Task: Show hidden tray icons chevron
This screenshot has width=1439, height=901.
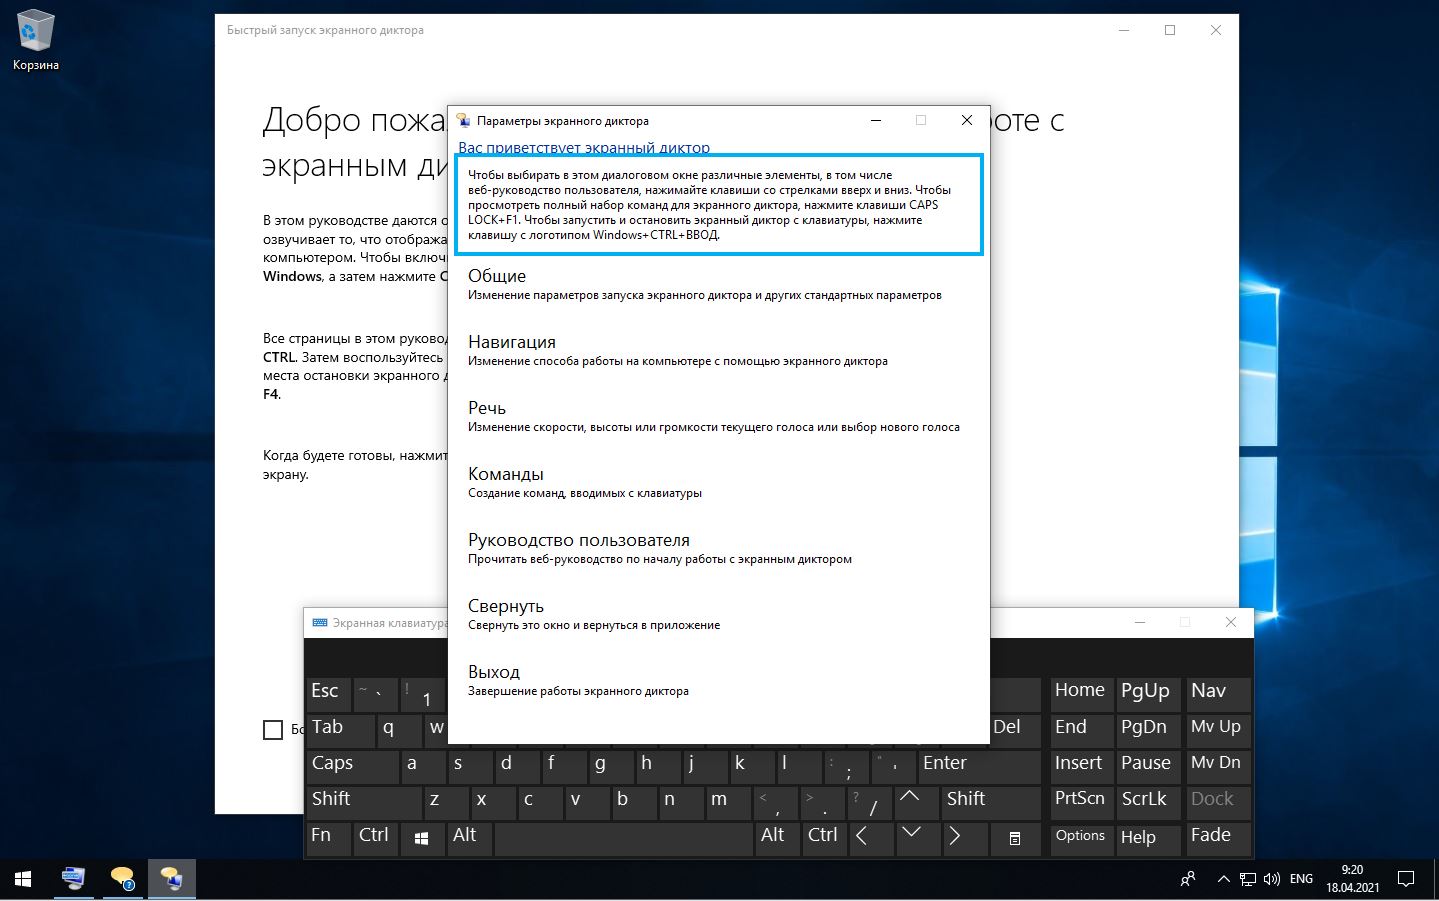Action: (x=1224, y=879)
